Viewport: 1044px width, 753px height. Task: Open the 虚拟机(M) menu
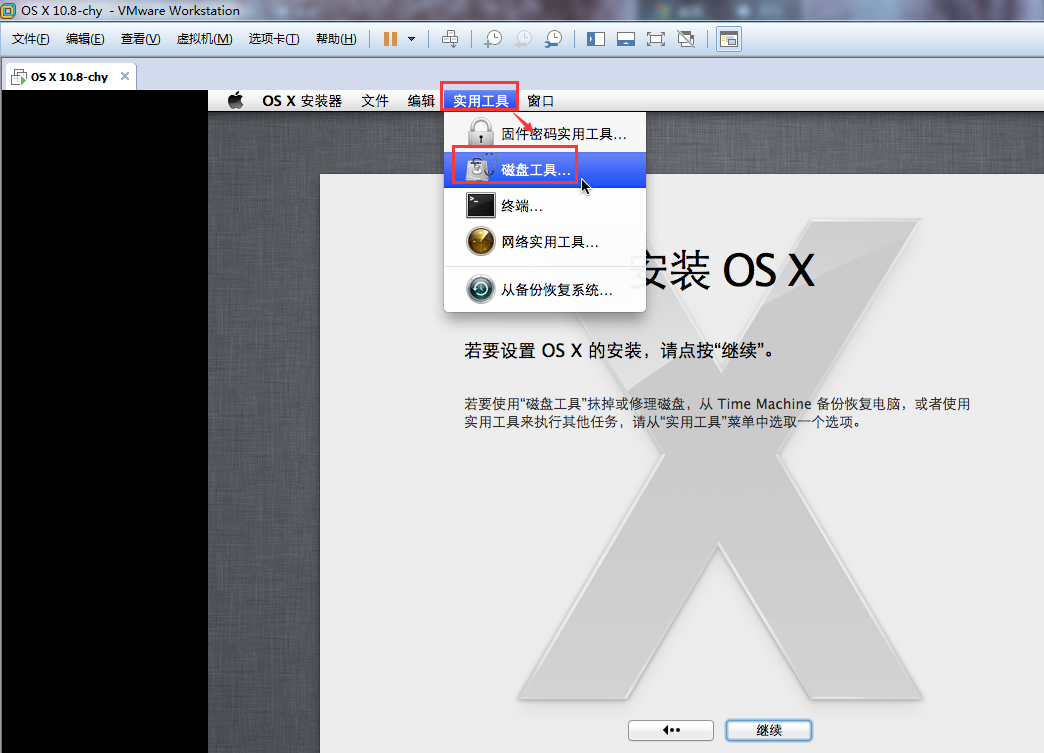pyautogui.click(x=204, y=39)
